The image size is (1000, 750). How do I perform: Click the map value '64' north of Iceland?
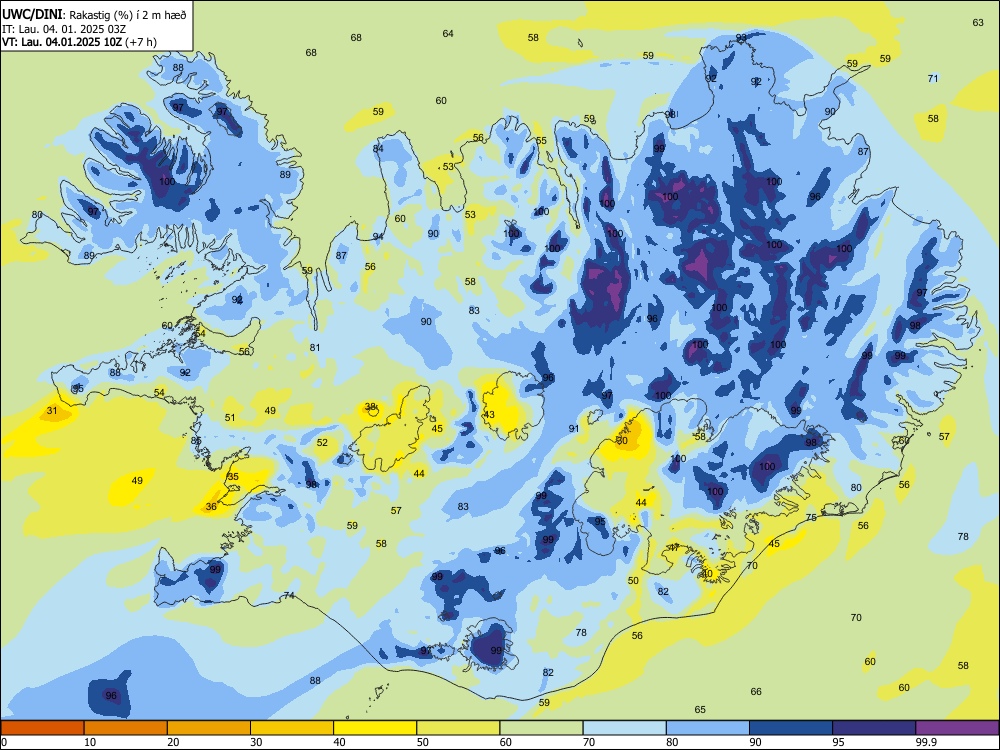(x=448, y=33)
